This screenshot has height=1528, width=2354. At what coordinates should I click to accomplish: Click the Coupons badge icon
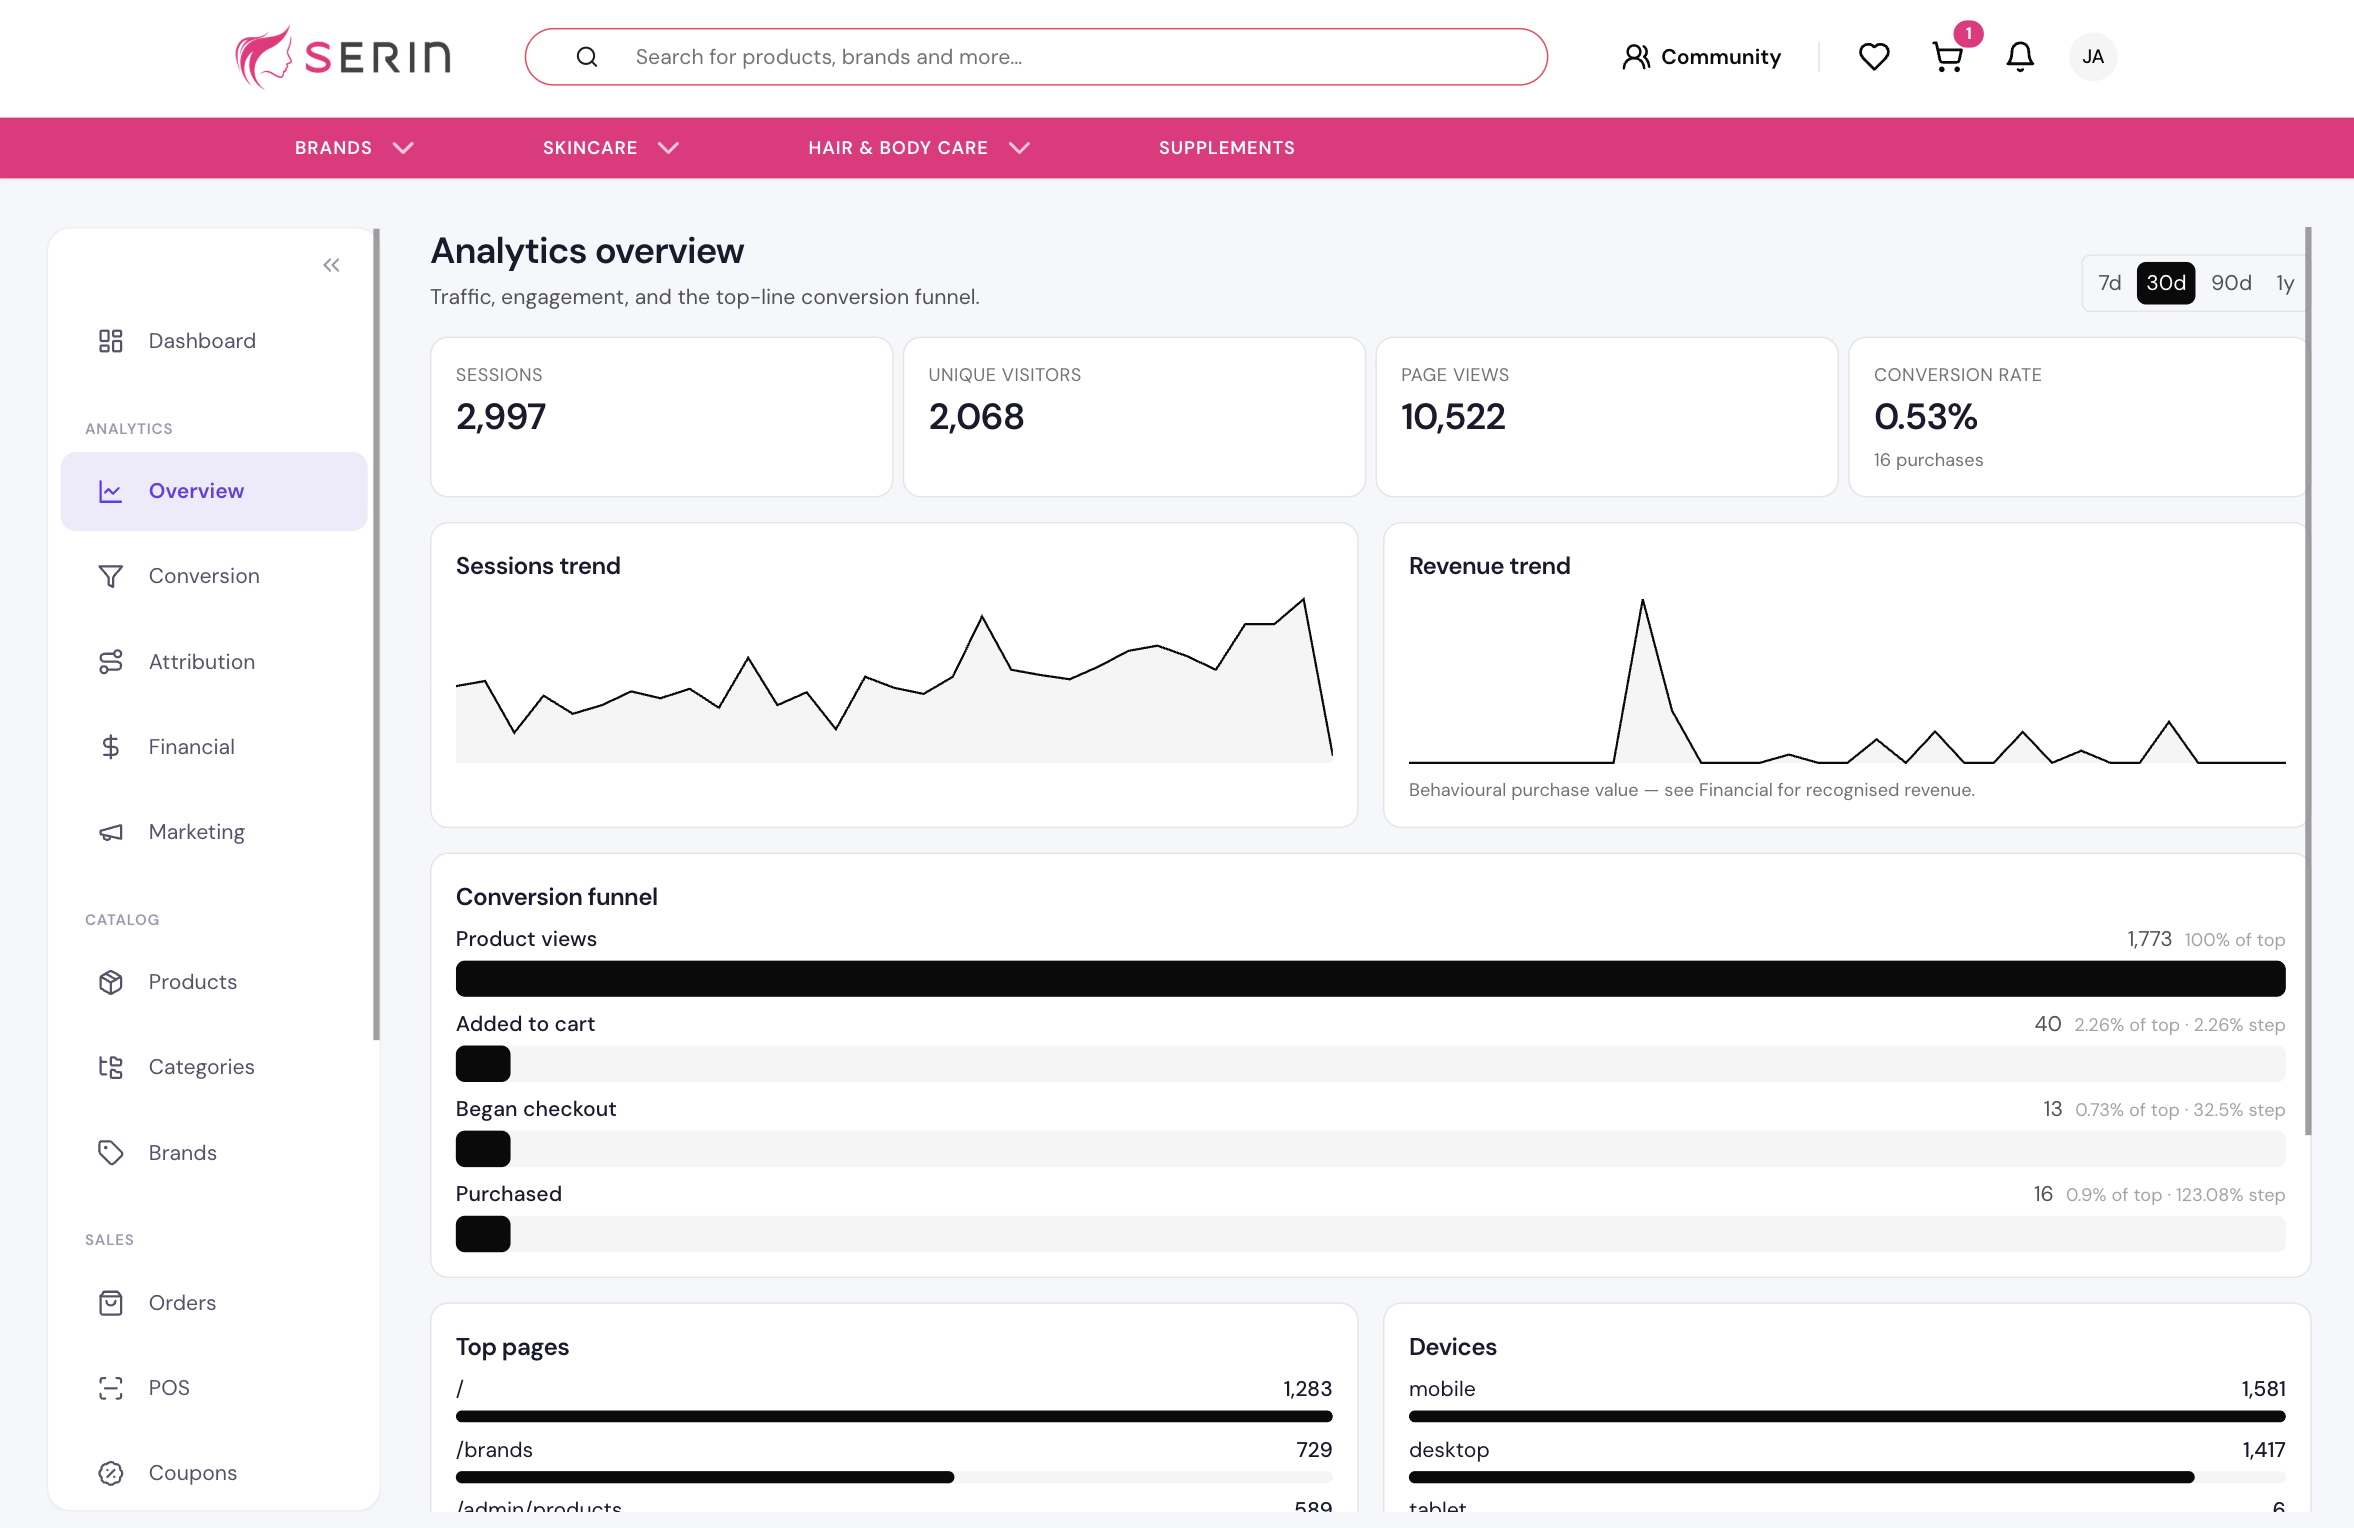[111, 1473]
